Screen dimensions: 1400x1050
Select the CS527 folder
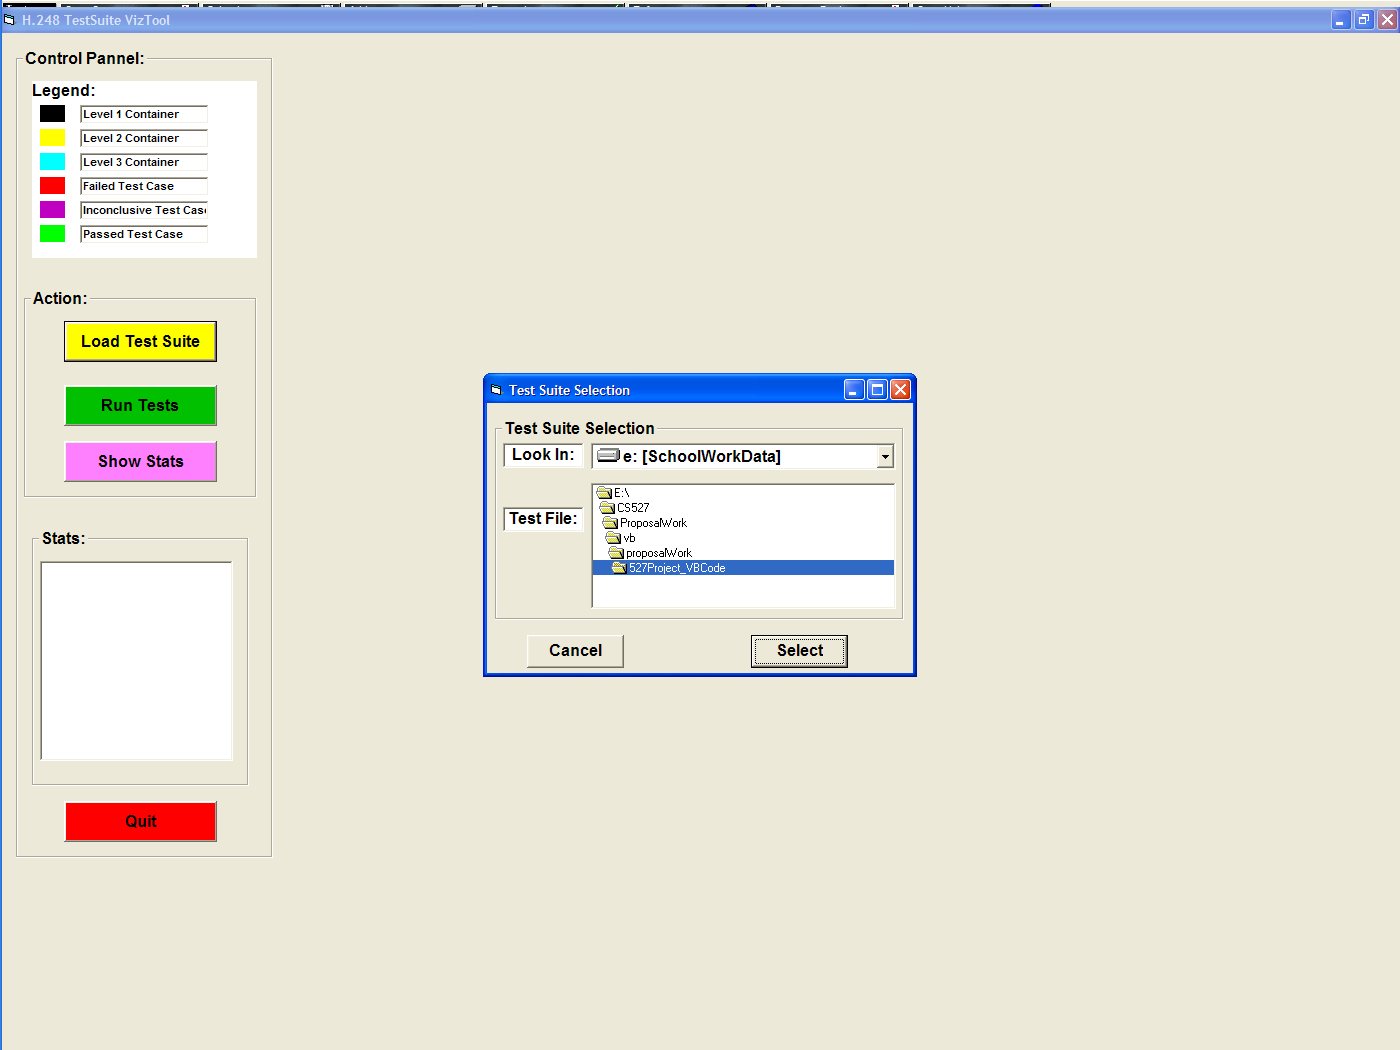click(x=632, y=508)
